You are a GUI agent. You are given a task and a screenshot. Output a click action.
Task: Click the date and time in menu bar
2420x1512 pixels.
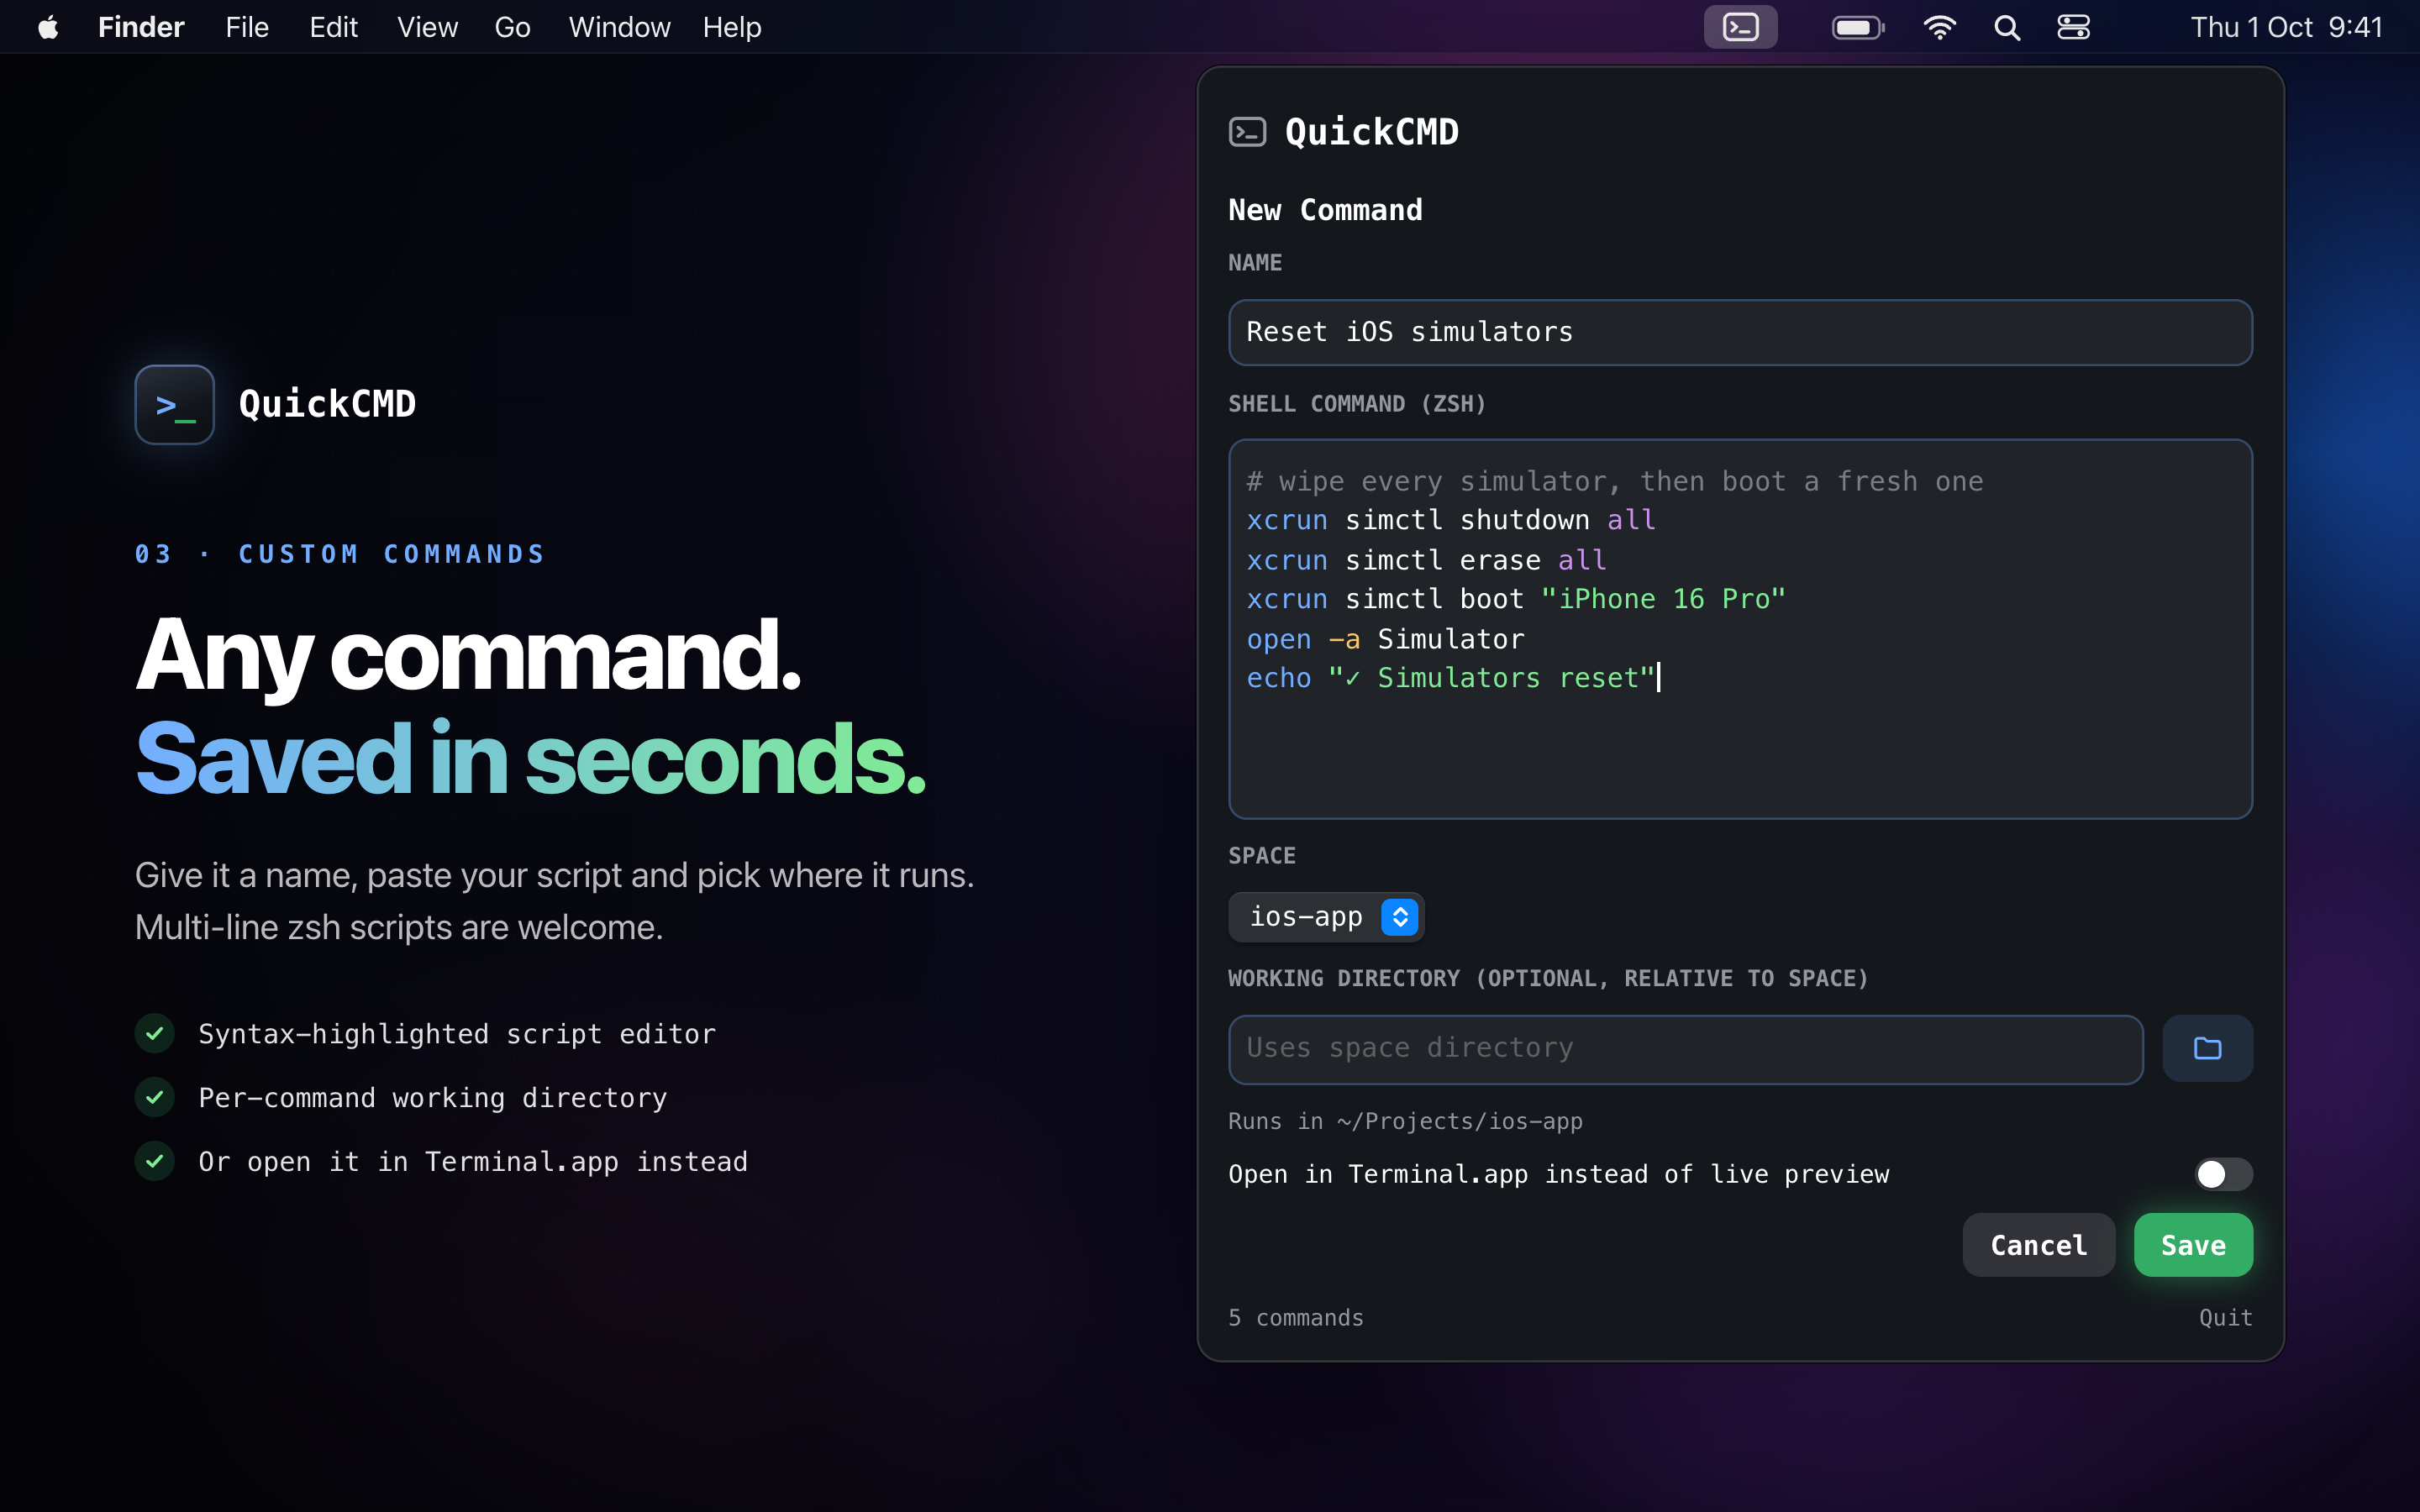[2286, 27]
